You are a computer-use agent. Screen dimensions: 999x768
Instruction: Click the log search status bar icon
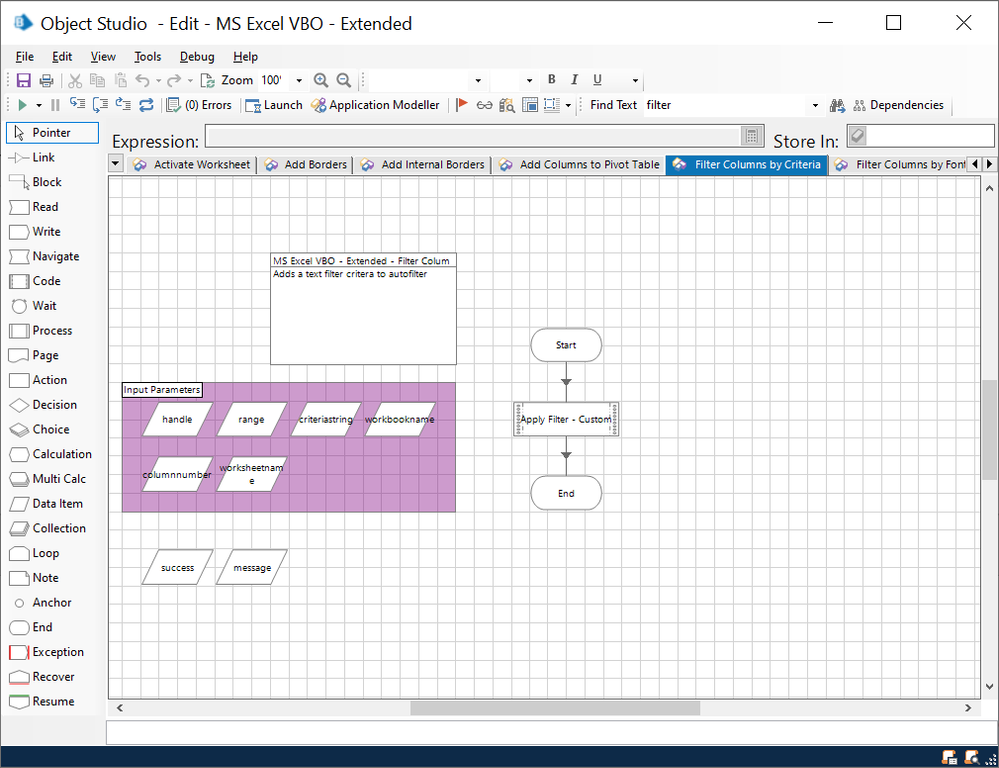point(972,757)
